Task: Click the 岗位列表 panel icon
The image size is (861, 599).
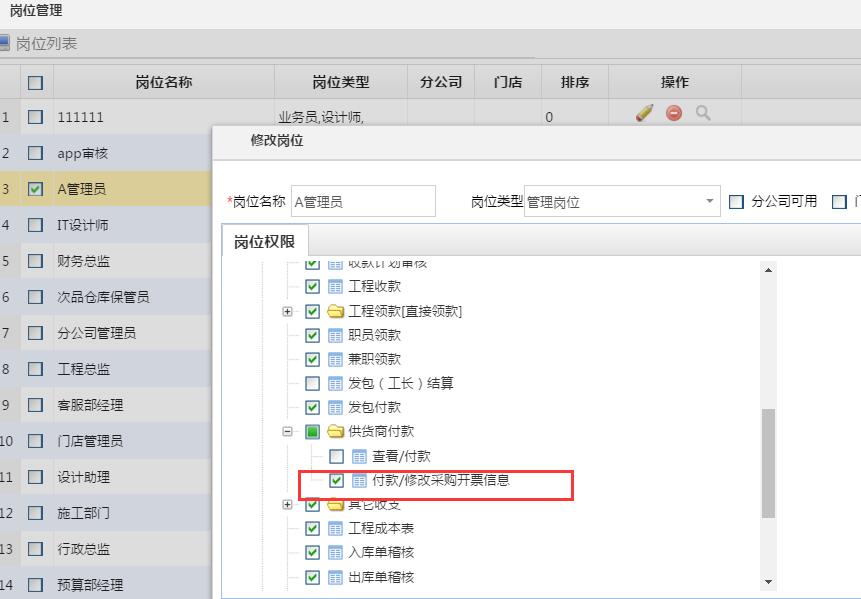Action: 5,43
